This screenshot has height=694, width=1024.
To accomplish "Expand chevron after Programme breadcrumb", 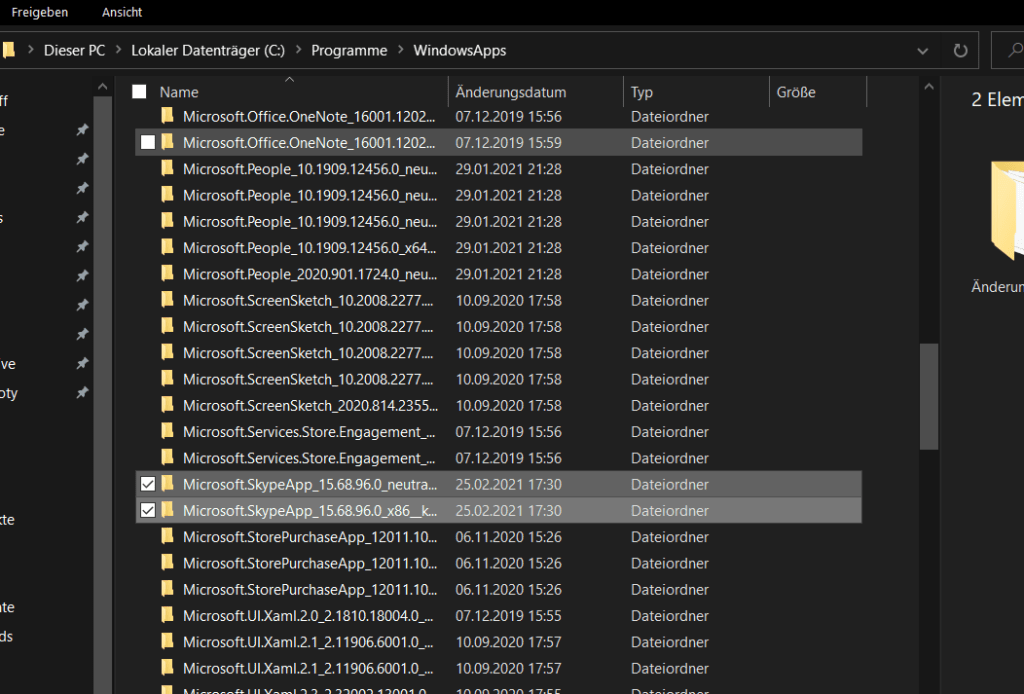I will 400,50.
